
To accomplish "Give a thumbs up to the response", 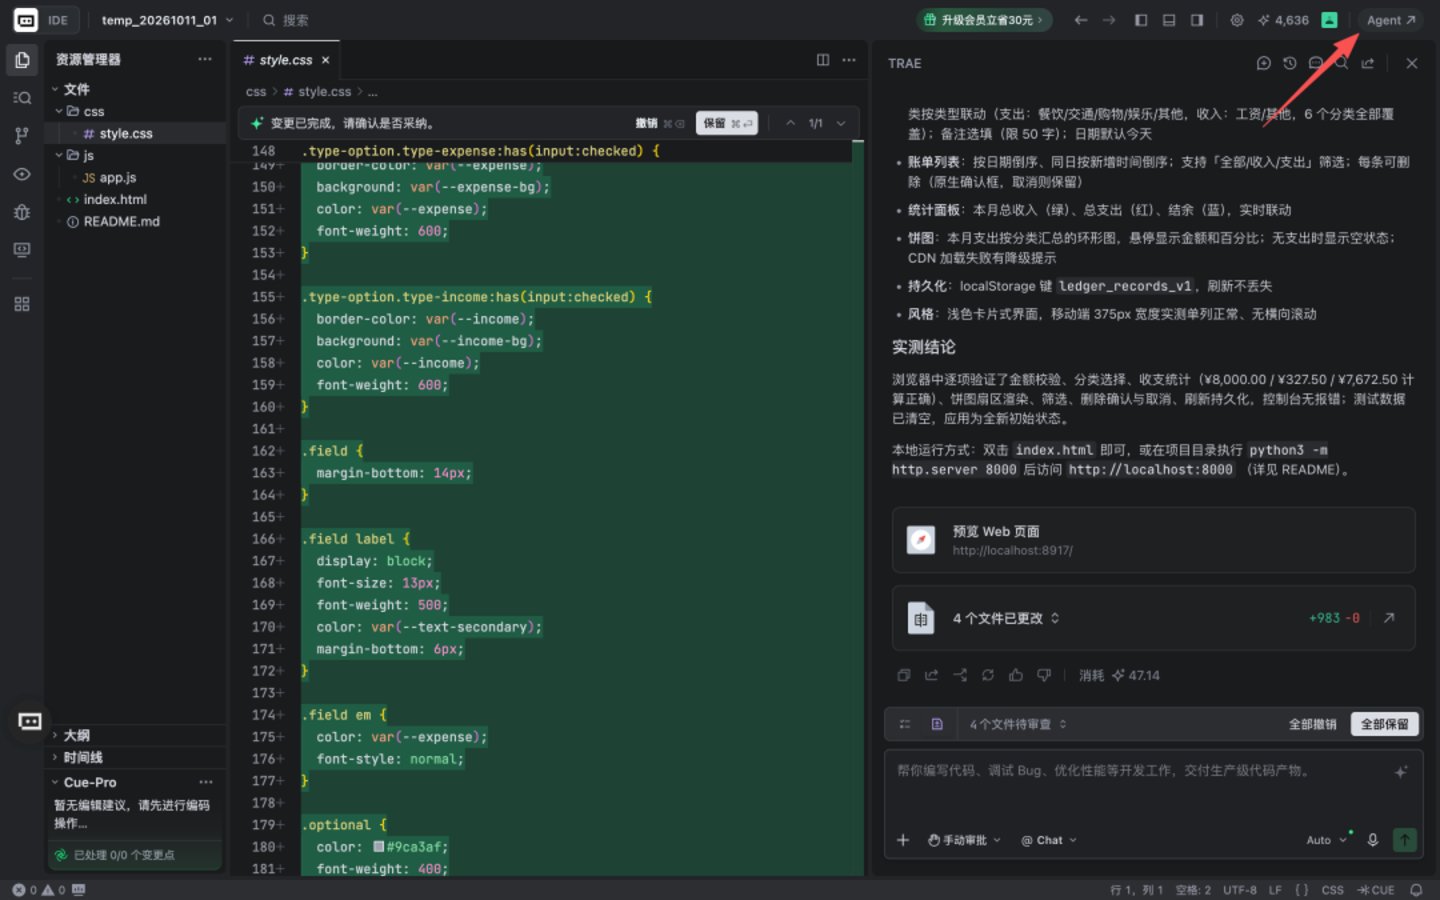I will tap(1016, 675).
